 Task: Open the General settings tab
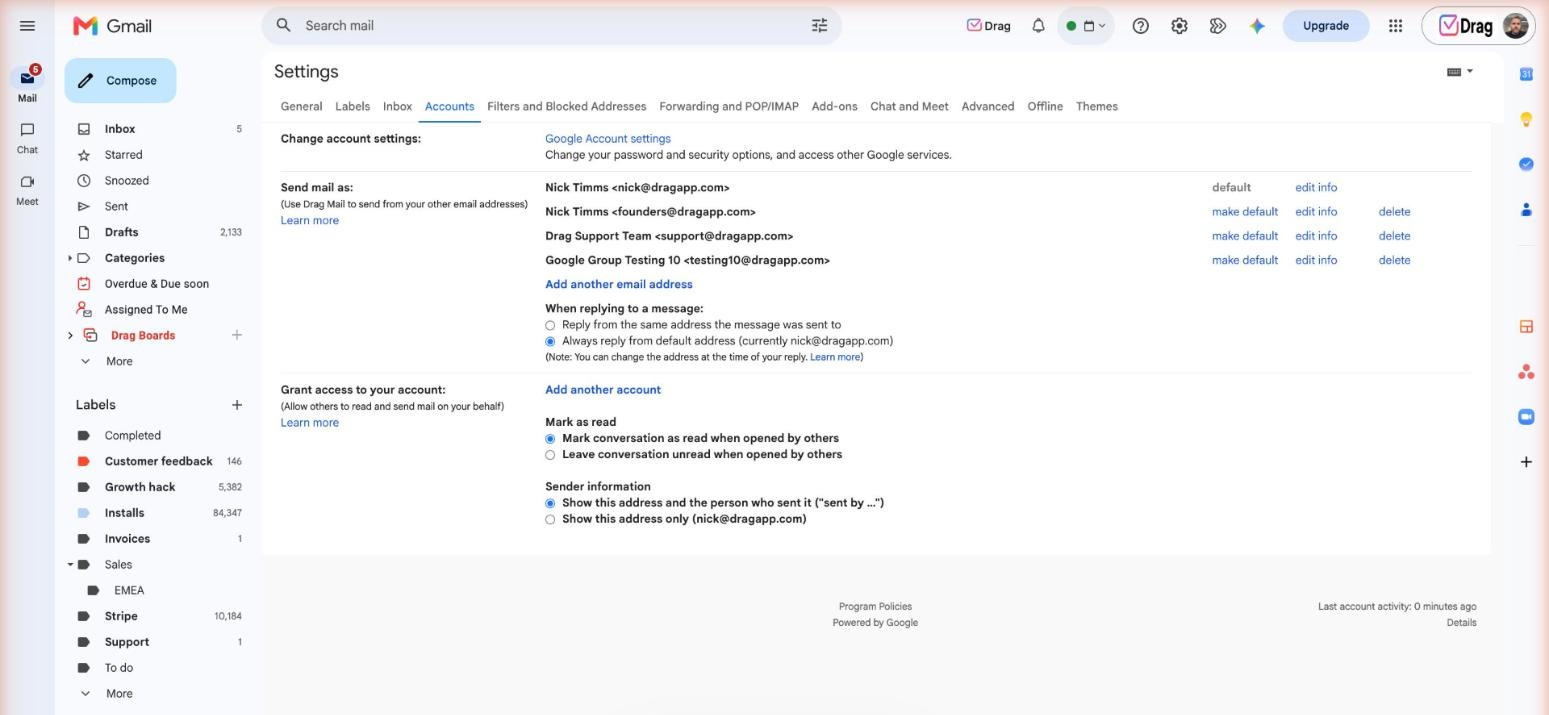point(301,106)
